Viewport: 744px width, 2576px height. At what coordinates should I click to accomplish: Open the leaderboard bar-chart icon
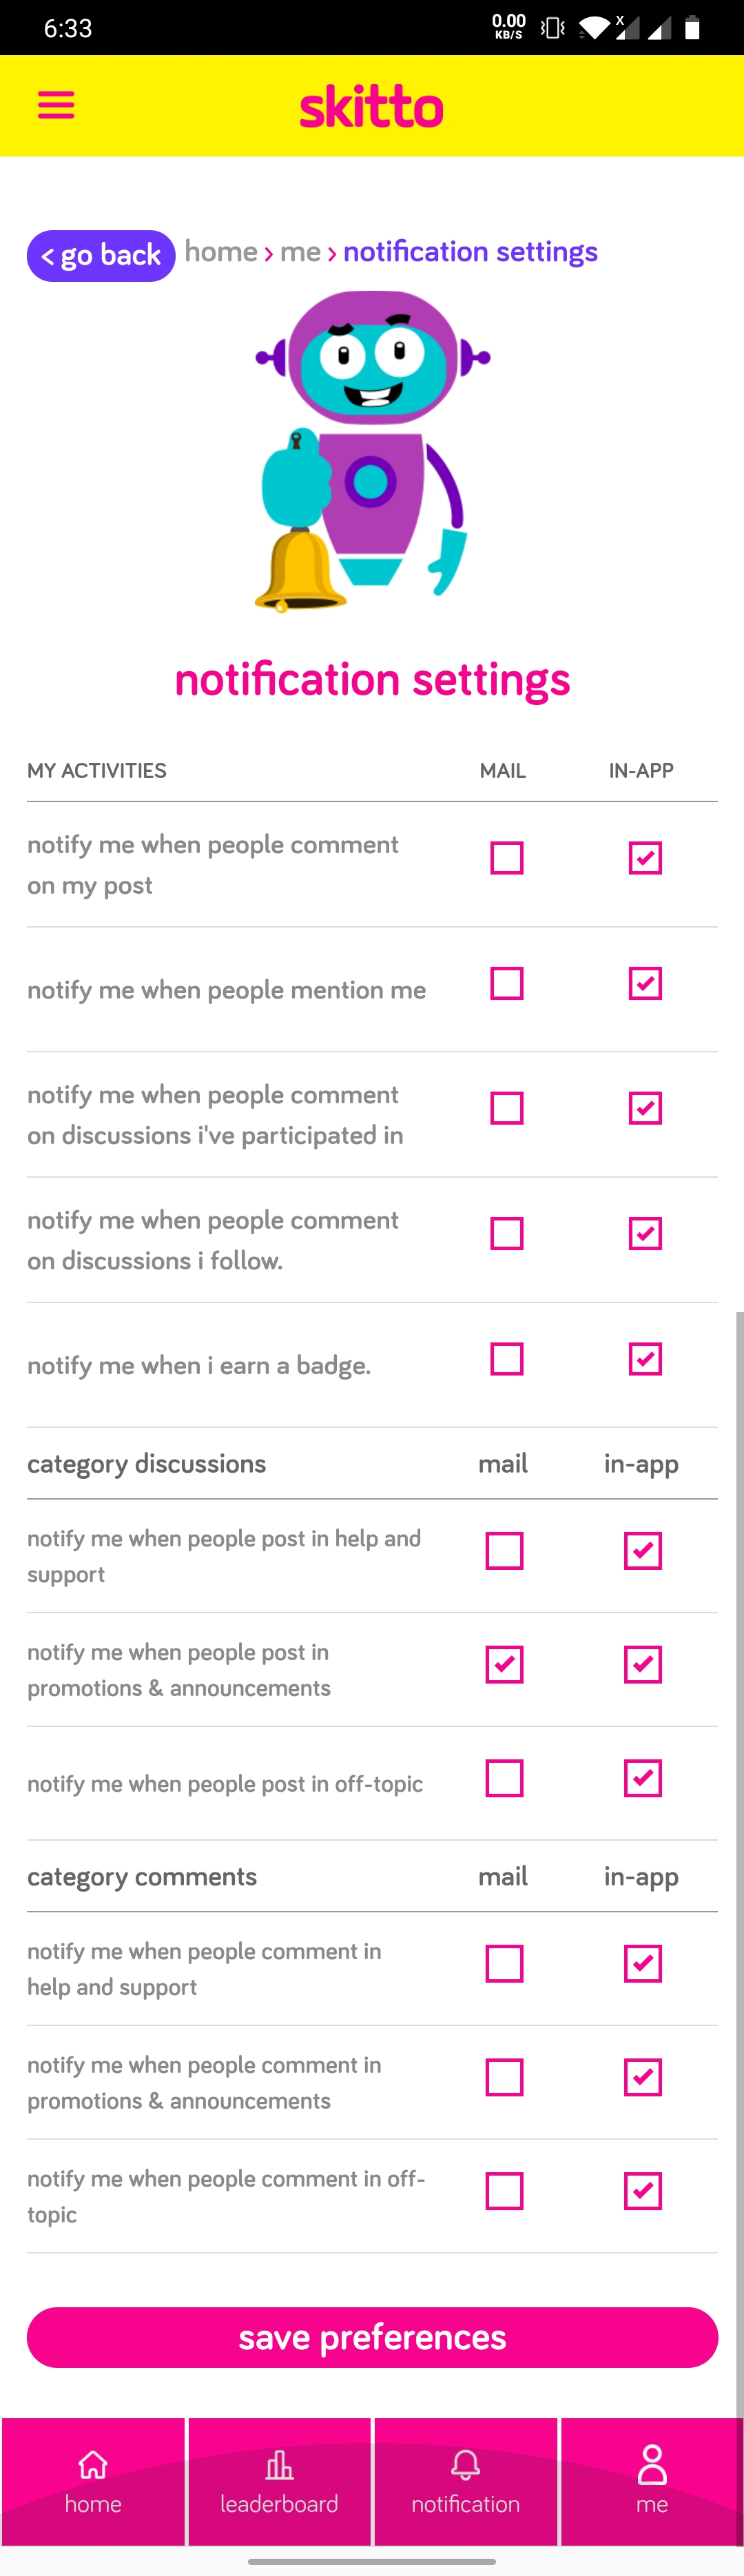click(x=279, y=2464)
